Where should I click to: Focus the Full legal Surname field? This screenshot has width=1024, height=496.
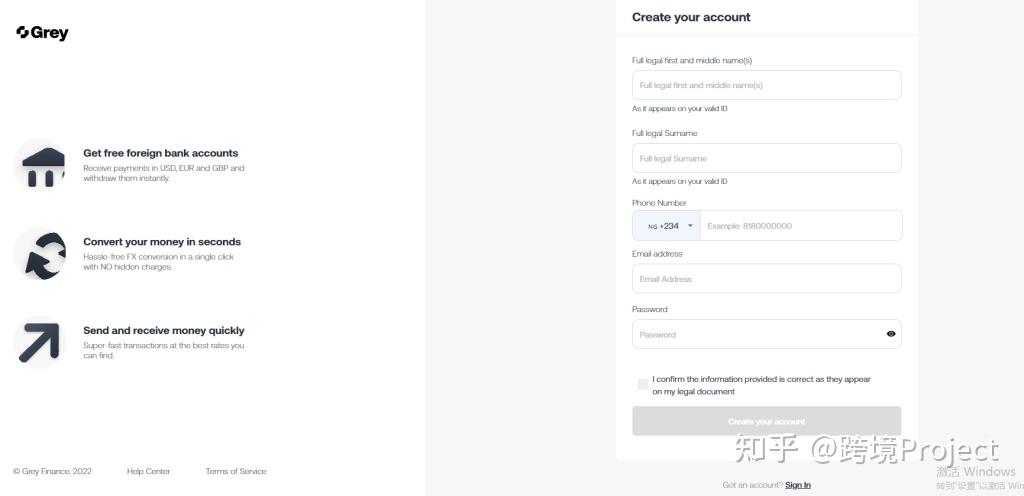point(766,158)
